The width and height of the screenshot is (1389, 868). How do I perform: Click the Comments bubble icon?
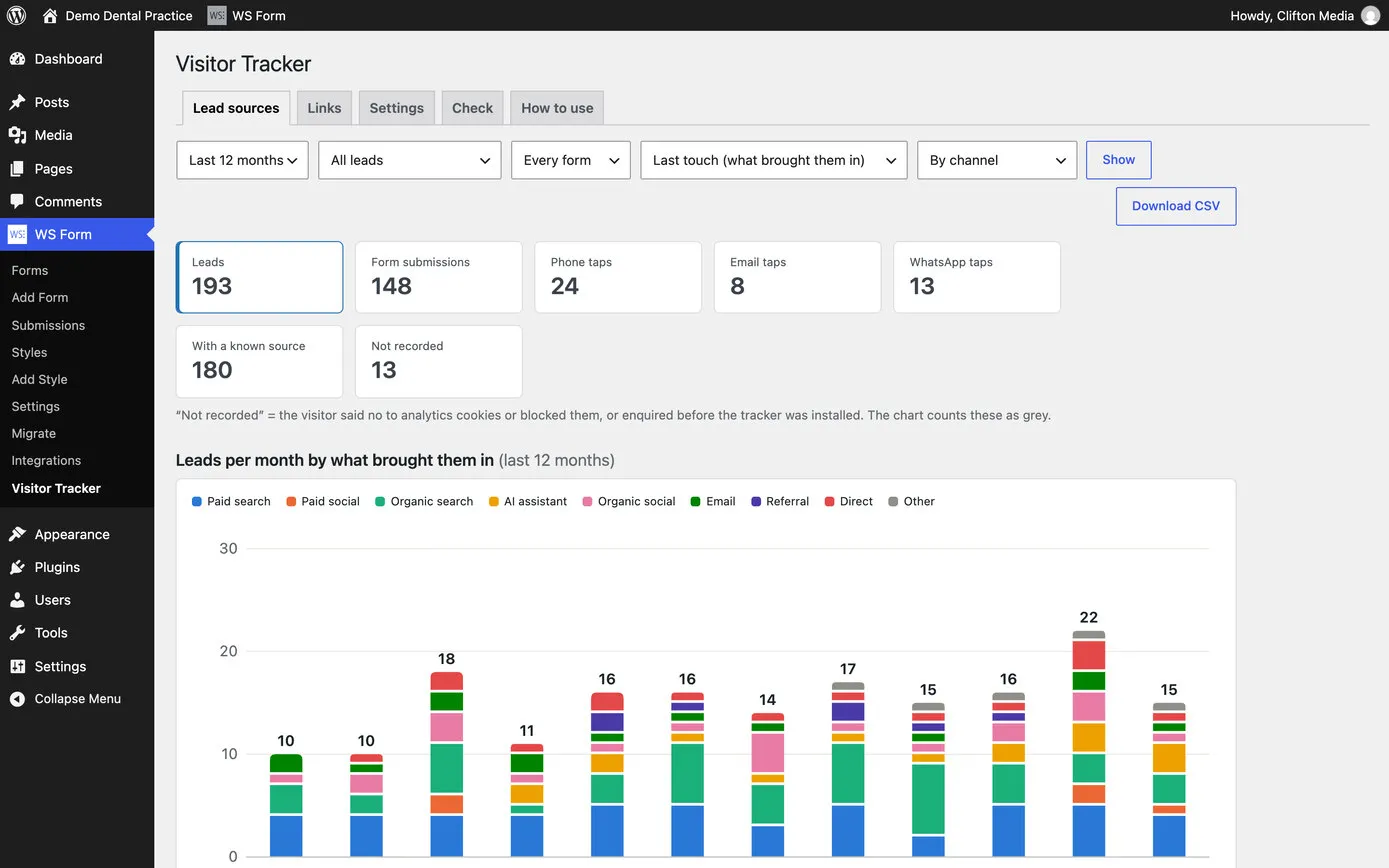[17, 201]
